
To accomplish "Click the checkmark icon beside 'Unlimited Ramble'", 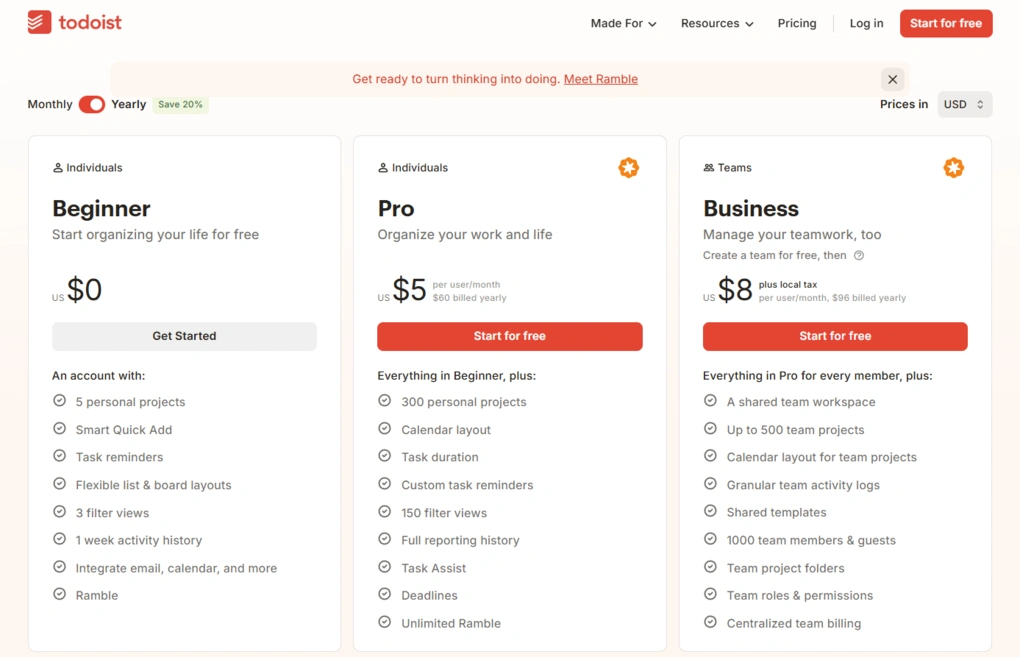I will pyautogui.click(x=384, y=622).
